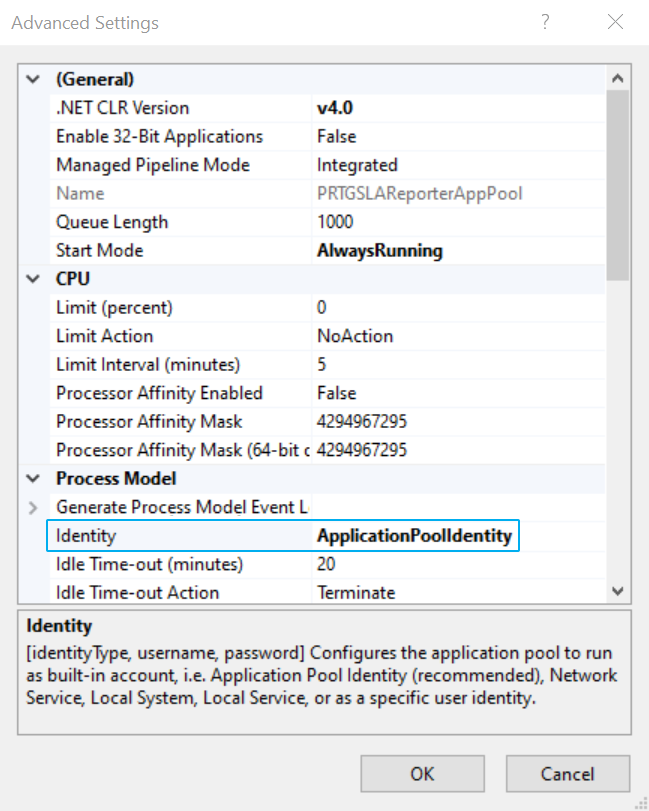
Task: Click the Advanced Settings title text
Action: pos(85,23)
